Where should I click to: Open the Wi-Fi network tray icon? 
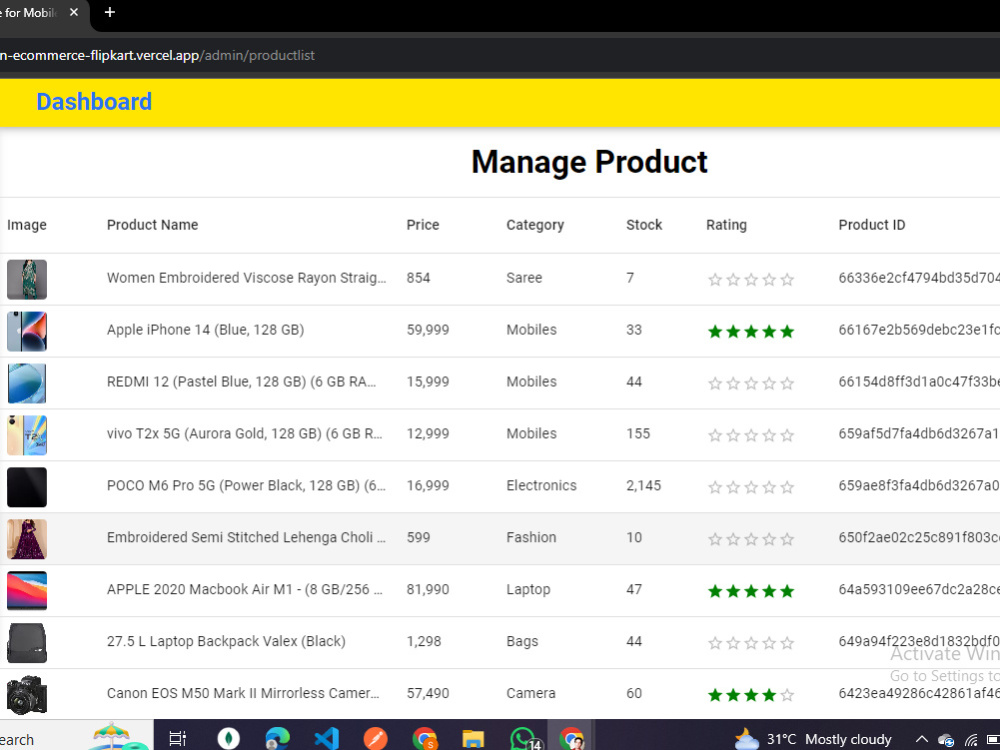[971, 740]
